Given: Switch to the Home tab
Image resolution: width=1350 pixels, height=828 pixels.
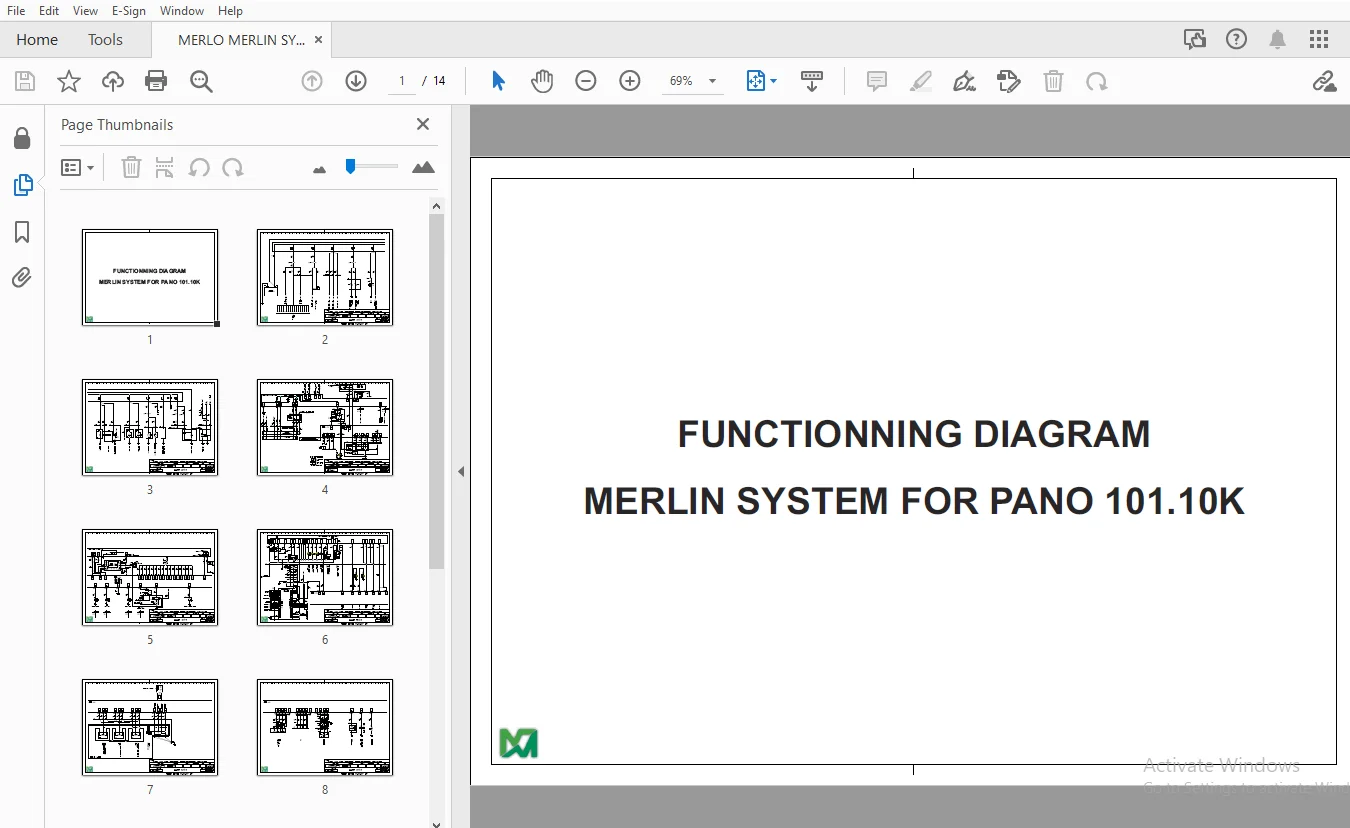Looking at the screenshot, I should click(37, 40).
